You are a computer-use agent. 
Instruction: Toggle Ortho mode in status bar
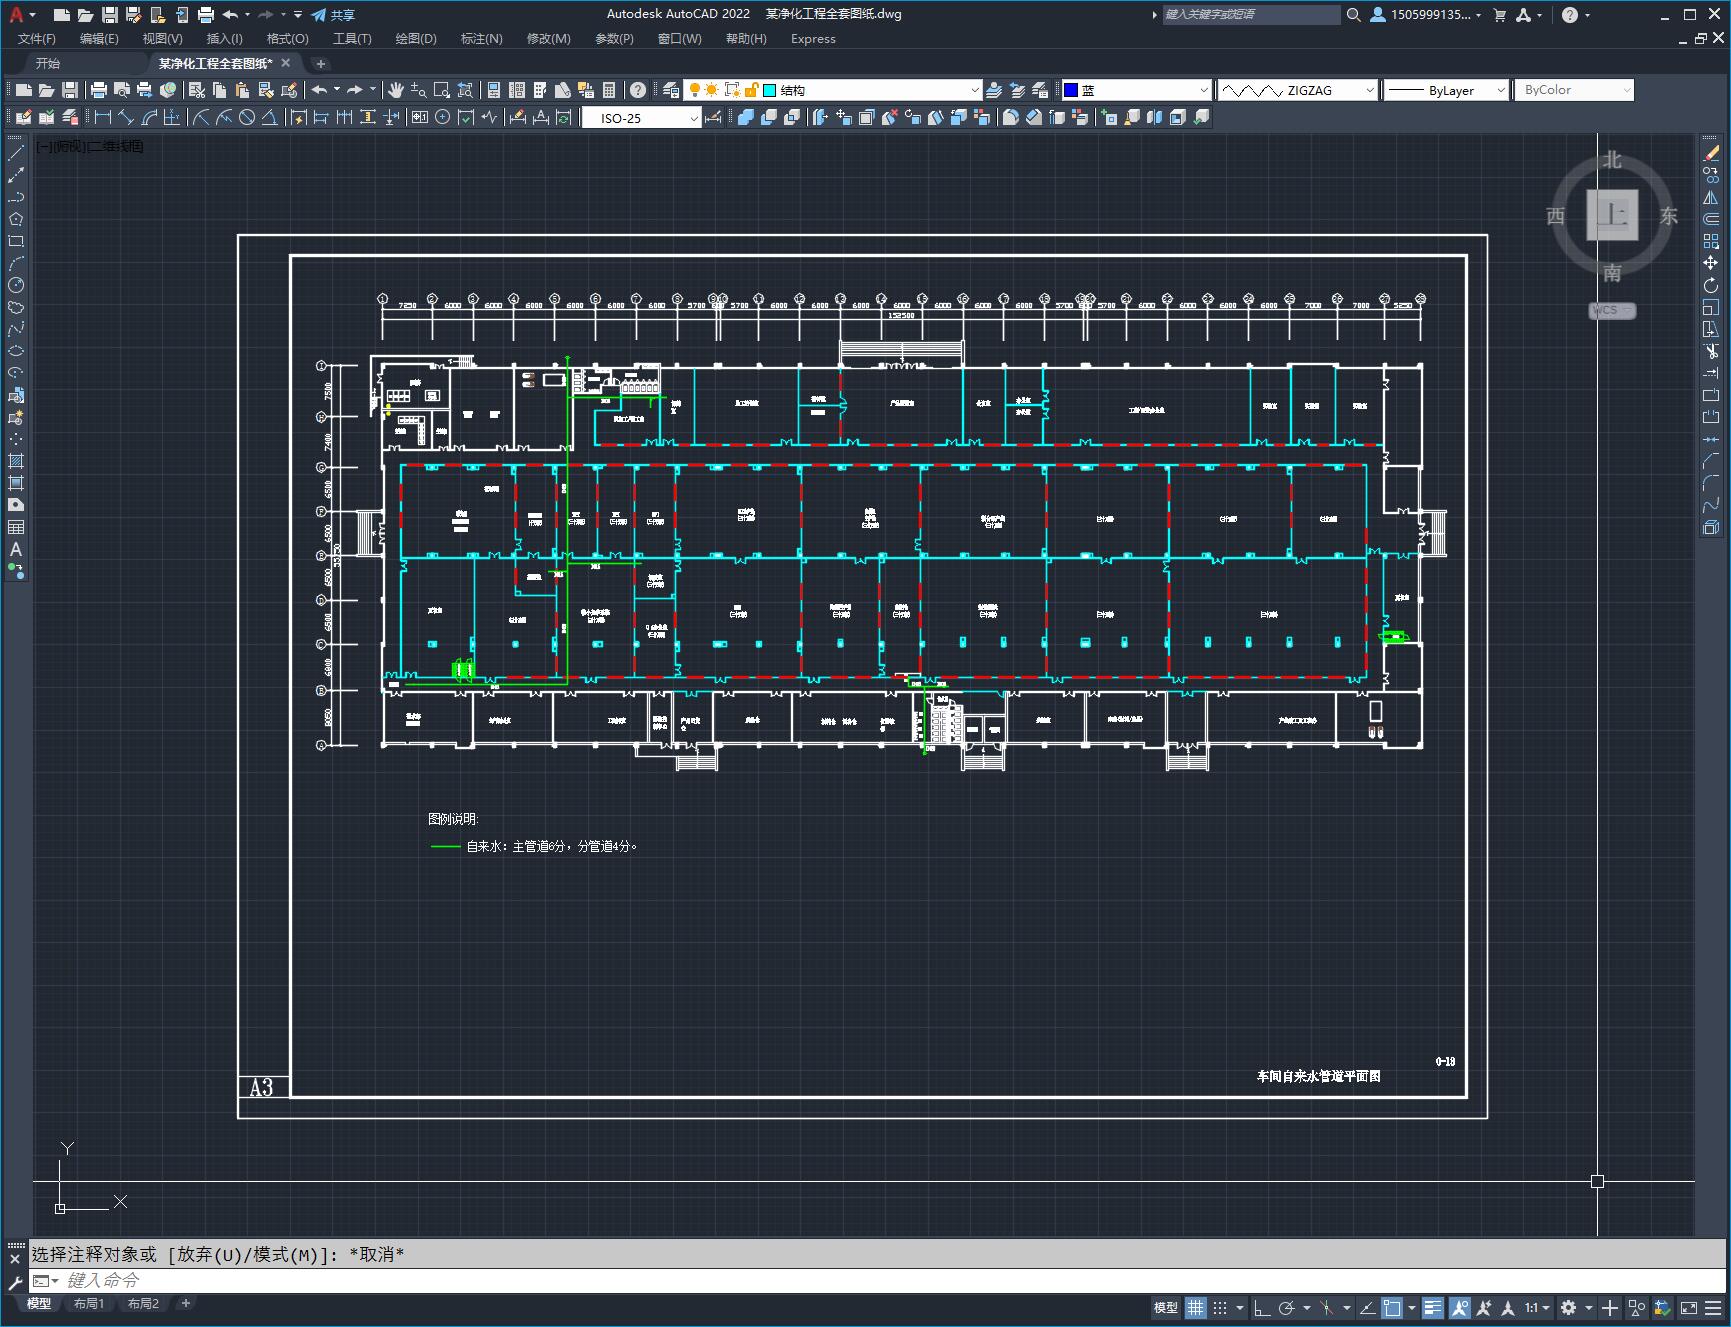[x=1262, y=1307]
